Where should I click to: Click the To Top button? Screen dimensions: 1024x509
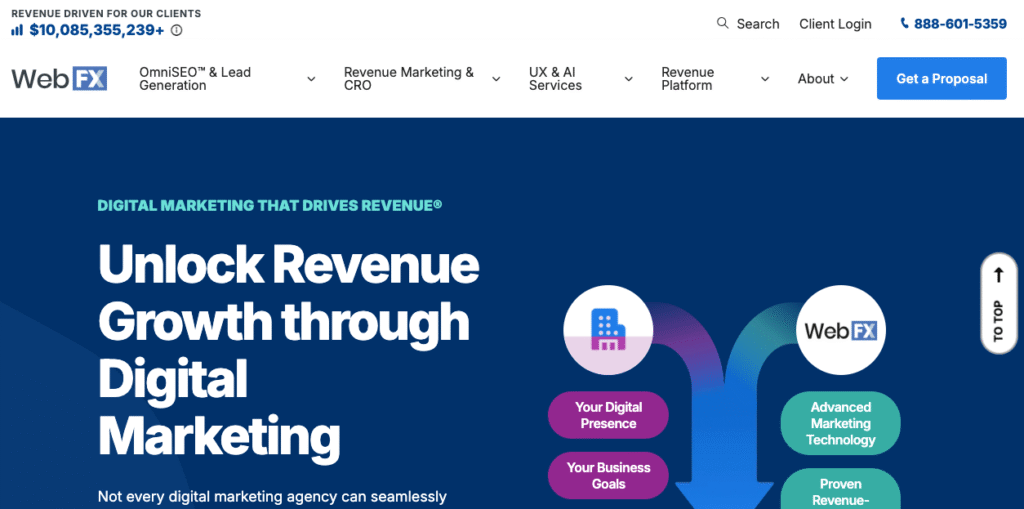click(x=999, y=304)
